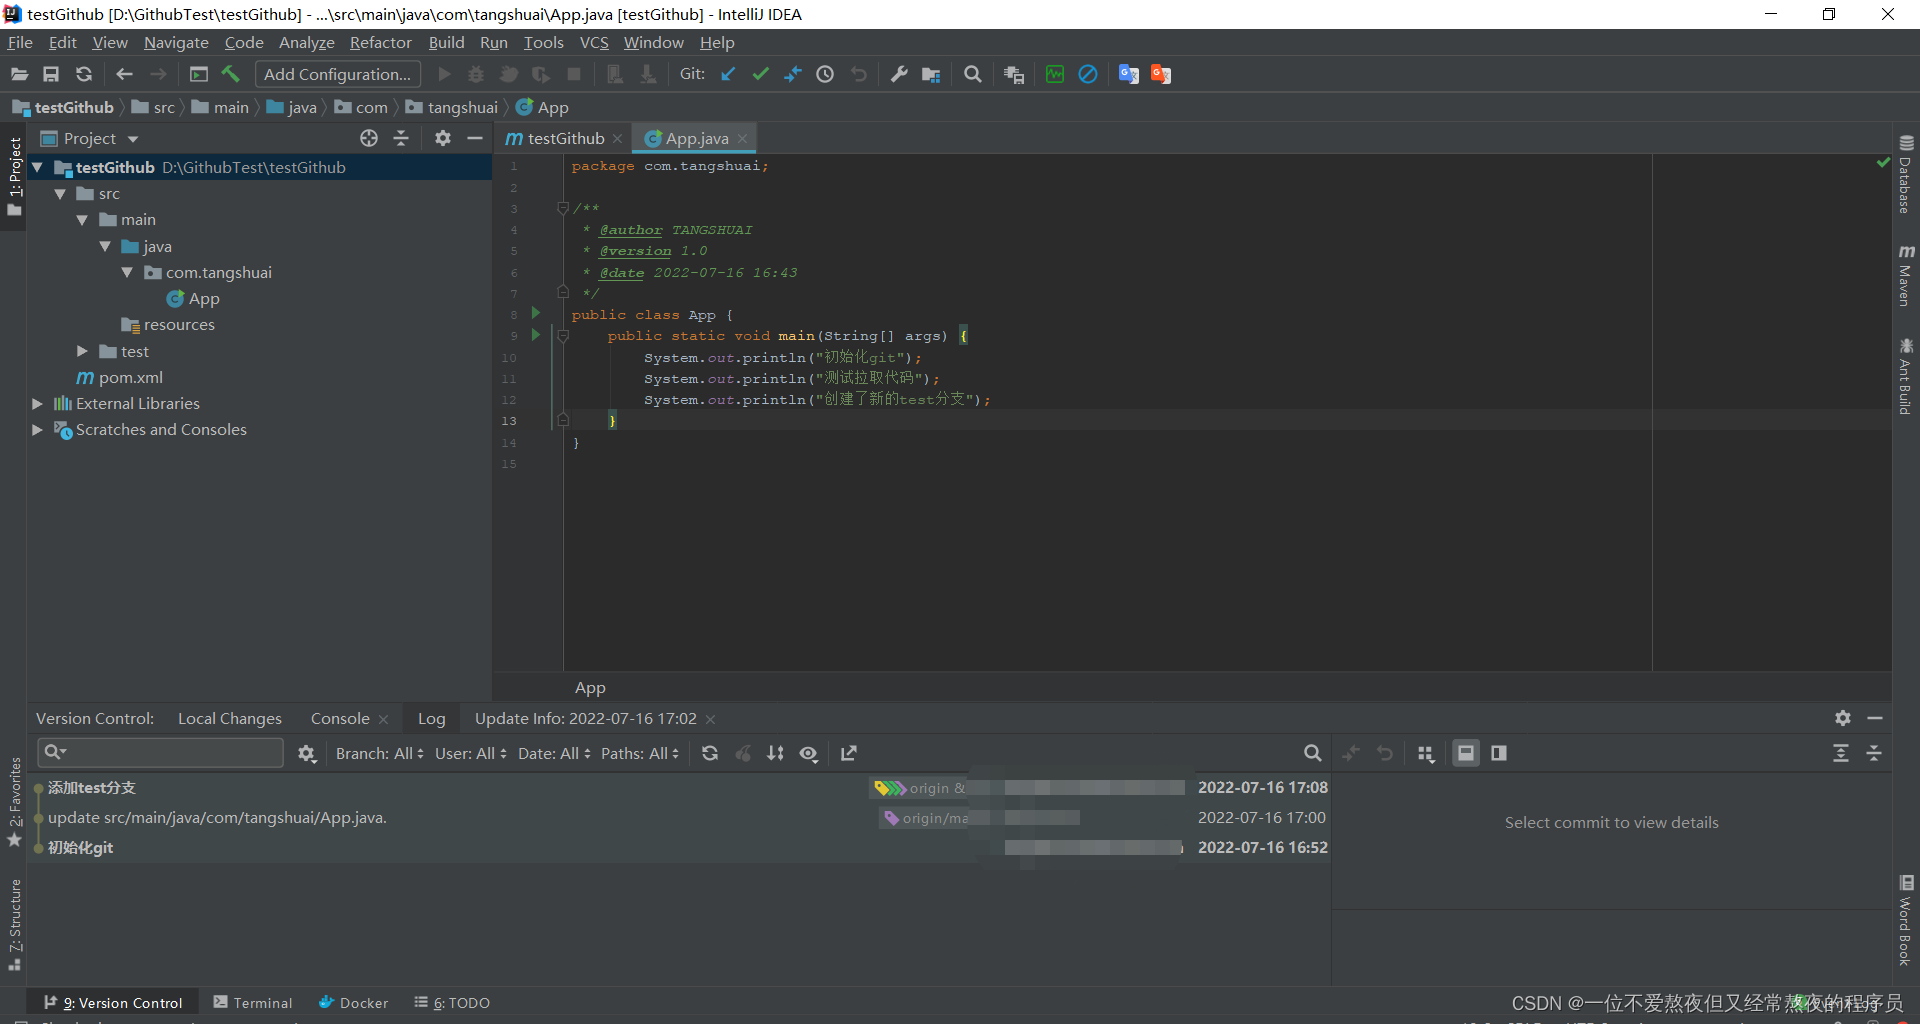
Task: Open the VCS menu
Action: click(594, 42)
